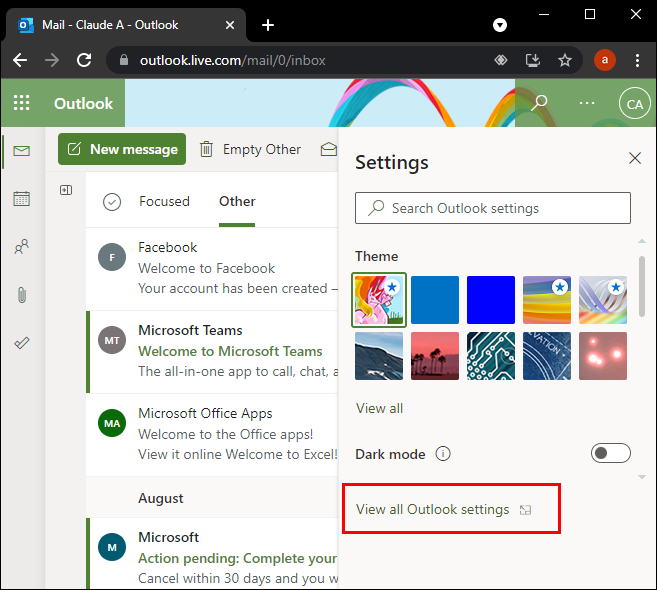Switch to the Focused tab
657x590 pixels.
point(164,202)
